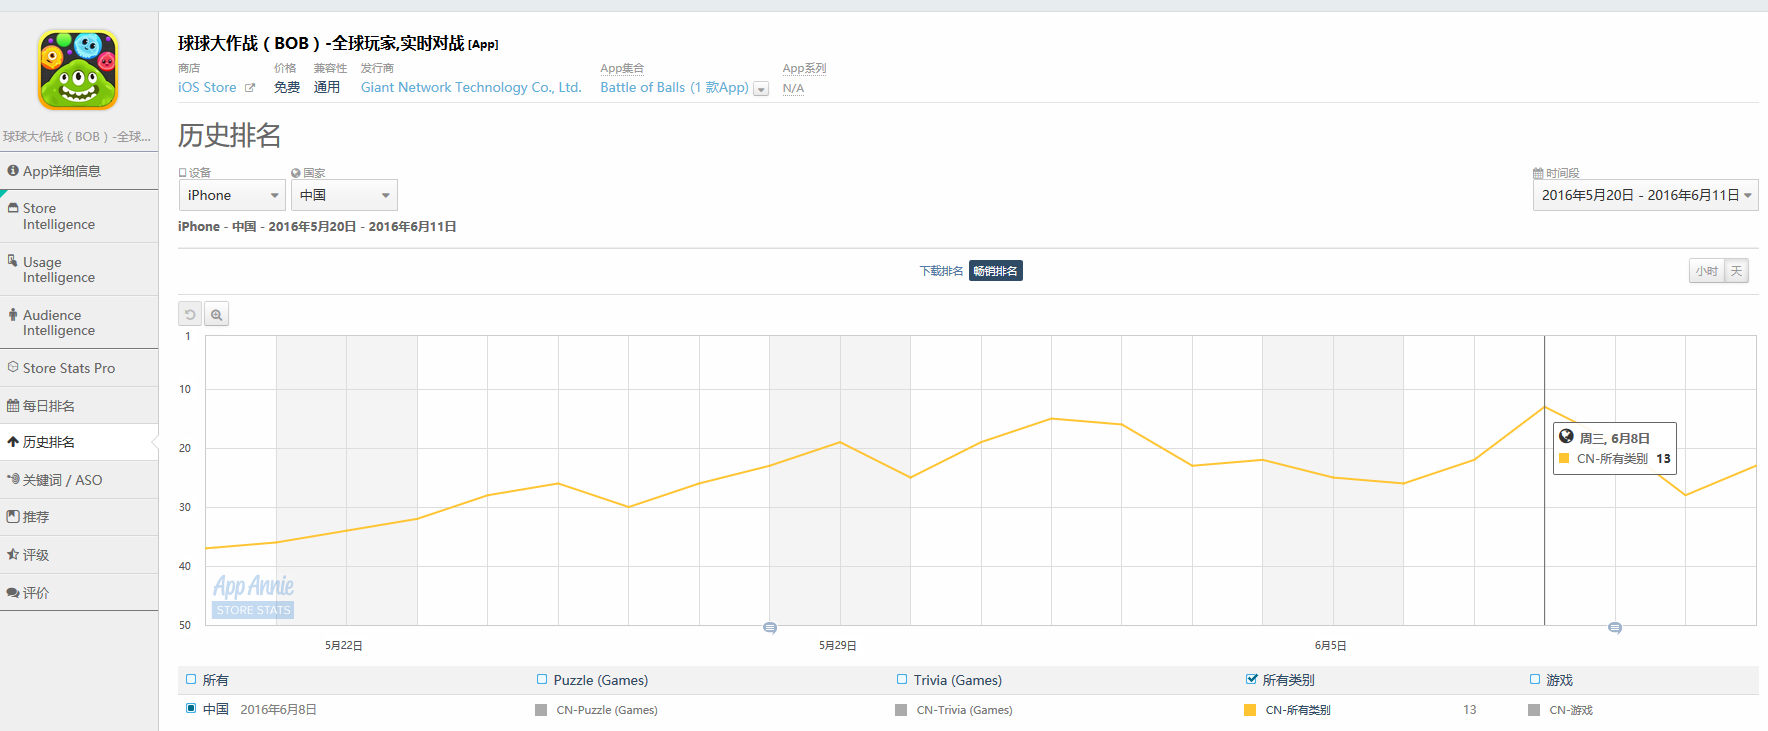Click the 通用 compatibility value
This screenshot has width=1768, height=731.
[x=327, y=88]
